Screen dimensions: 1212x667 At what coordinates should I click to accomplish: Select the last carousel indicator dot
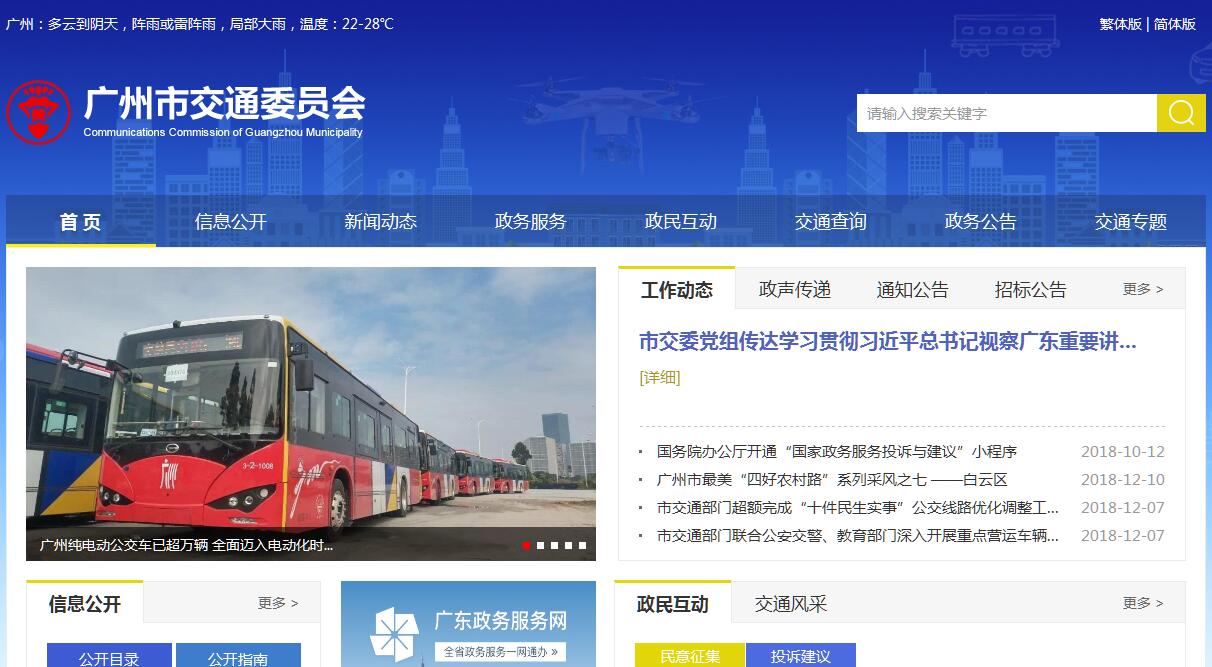(x=582, y=545)
